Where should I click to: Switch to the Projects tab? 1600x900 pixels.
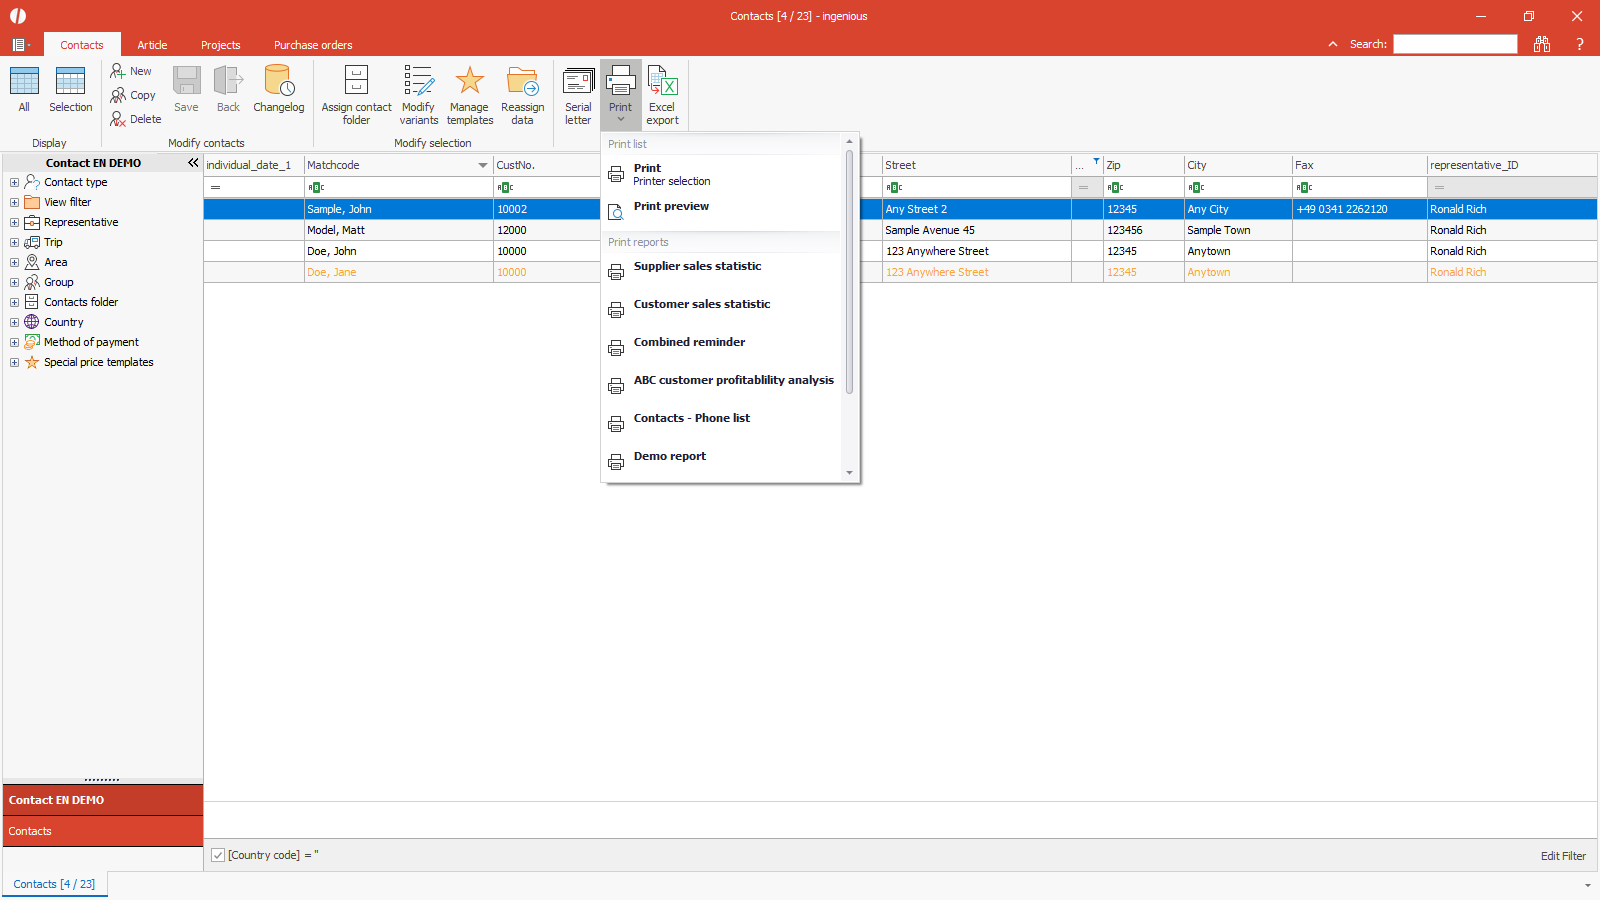point(220,45)
